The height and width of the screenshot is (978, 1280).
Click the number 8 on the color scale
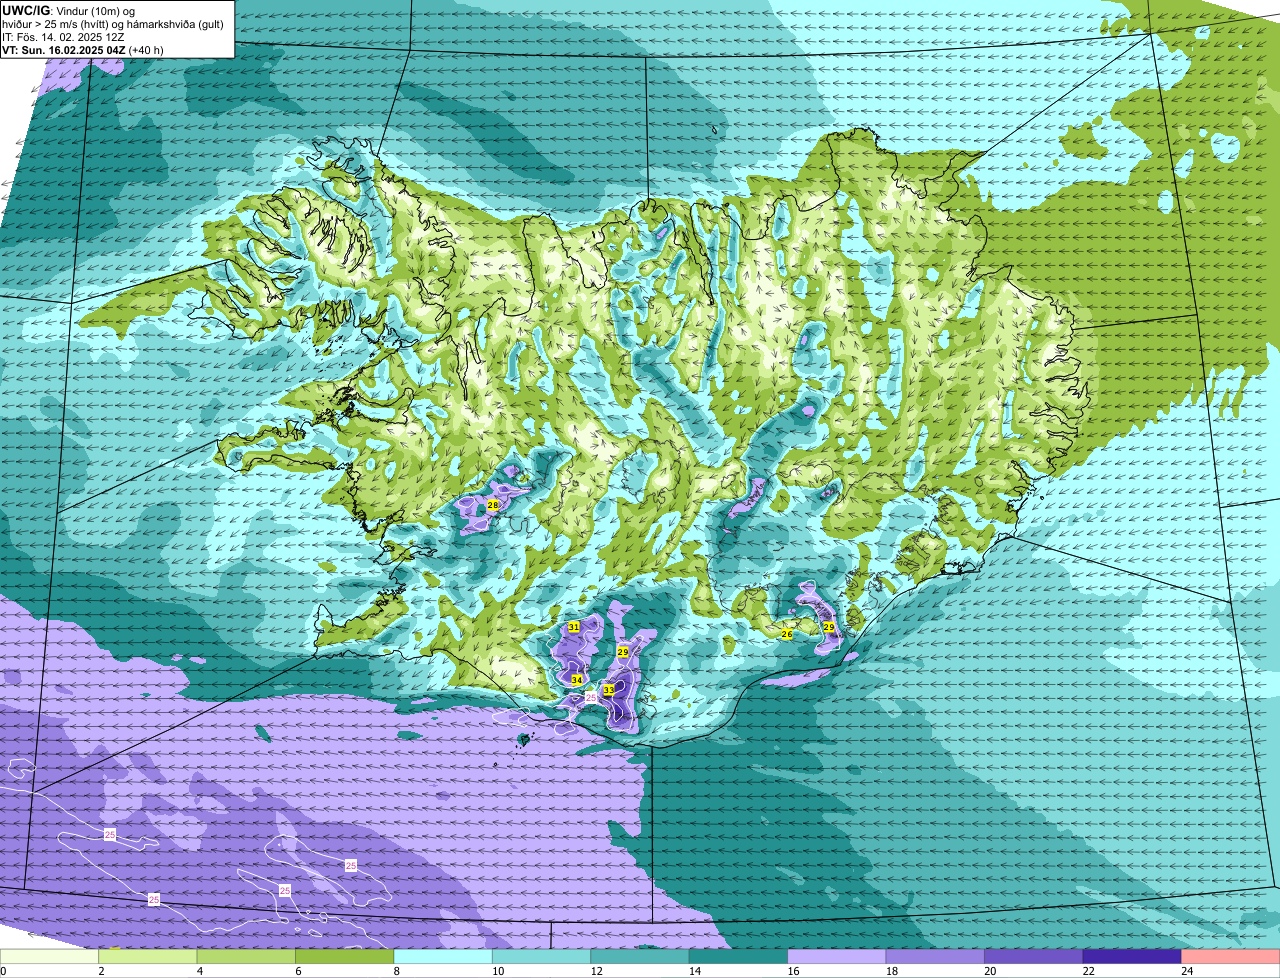[x=395, y=971]
